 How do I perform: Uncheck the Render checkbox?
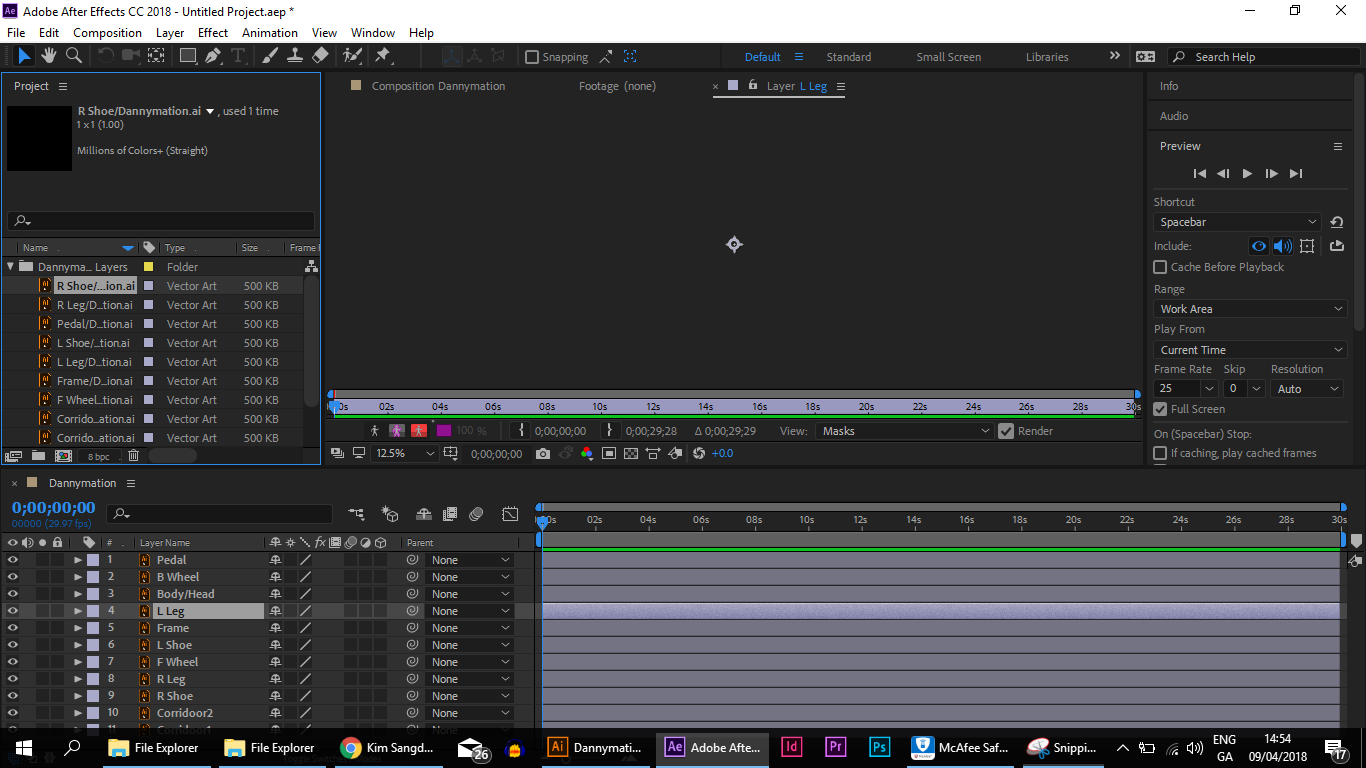click(x=1006, y=431)
